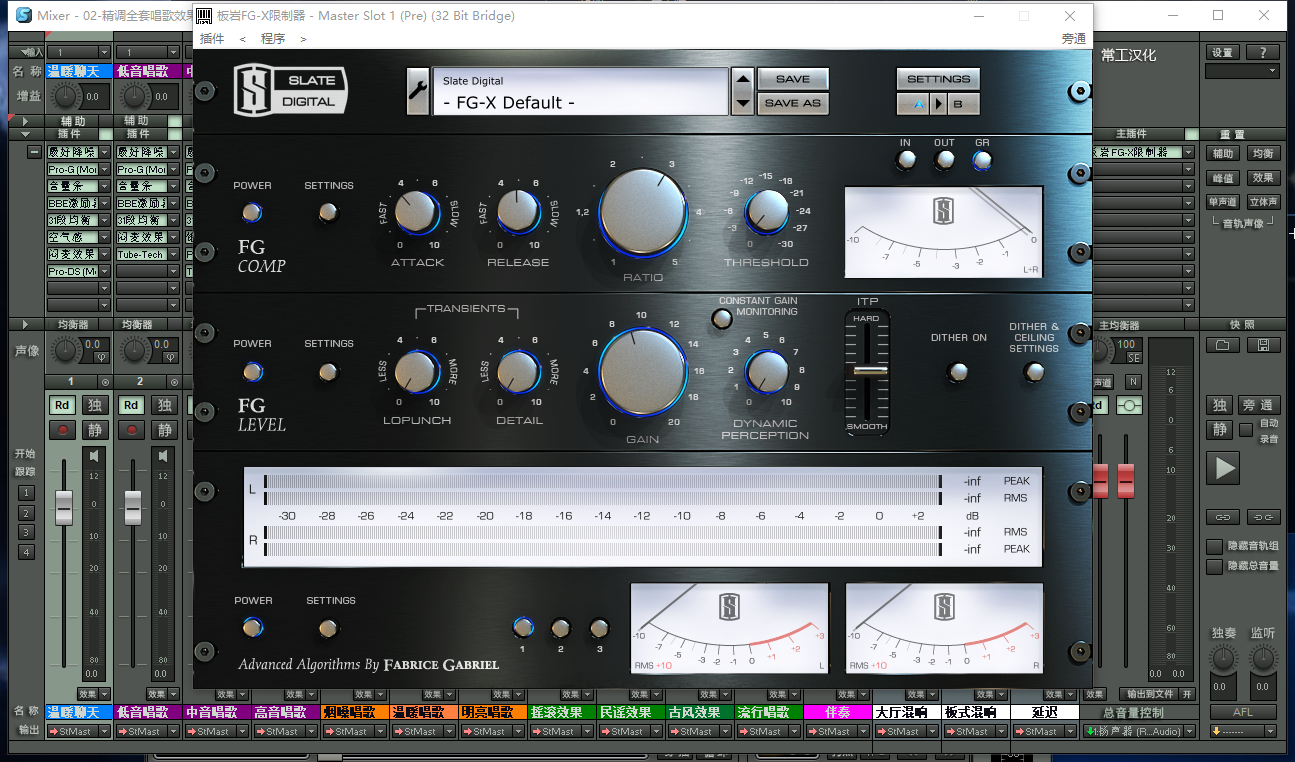The image size is (1295, 762).
Task: Select meter mode button 1
Action: (523, 628)
